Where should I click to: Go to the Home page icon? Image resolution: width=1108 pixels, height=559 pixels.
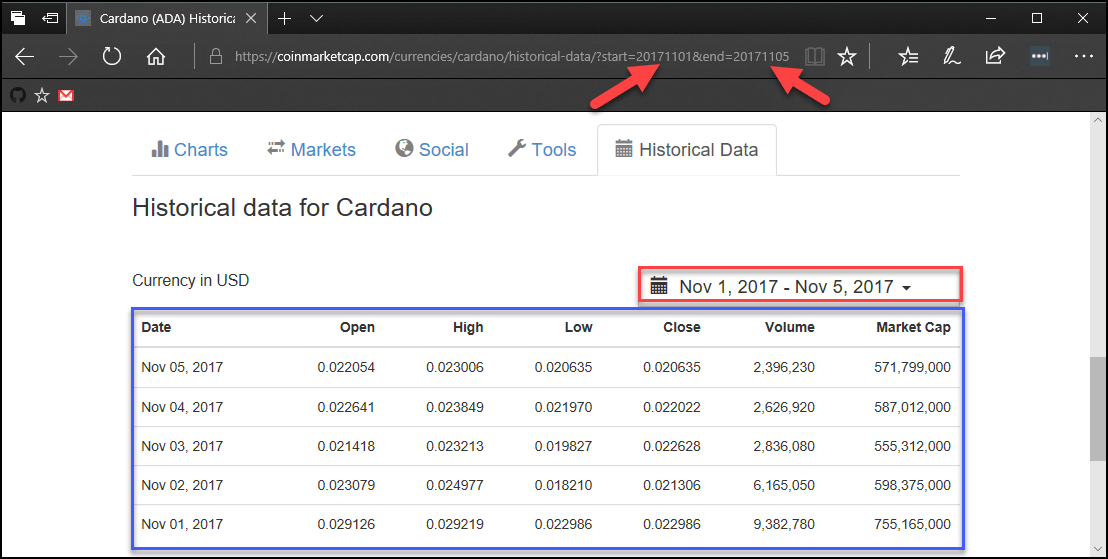(x=155, y=57)
